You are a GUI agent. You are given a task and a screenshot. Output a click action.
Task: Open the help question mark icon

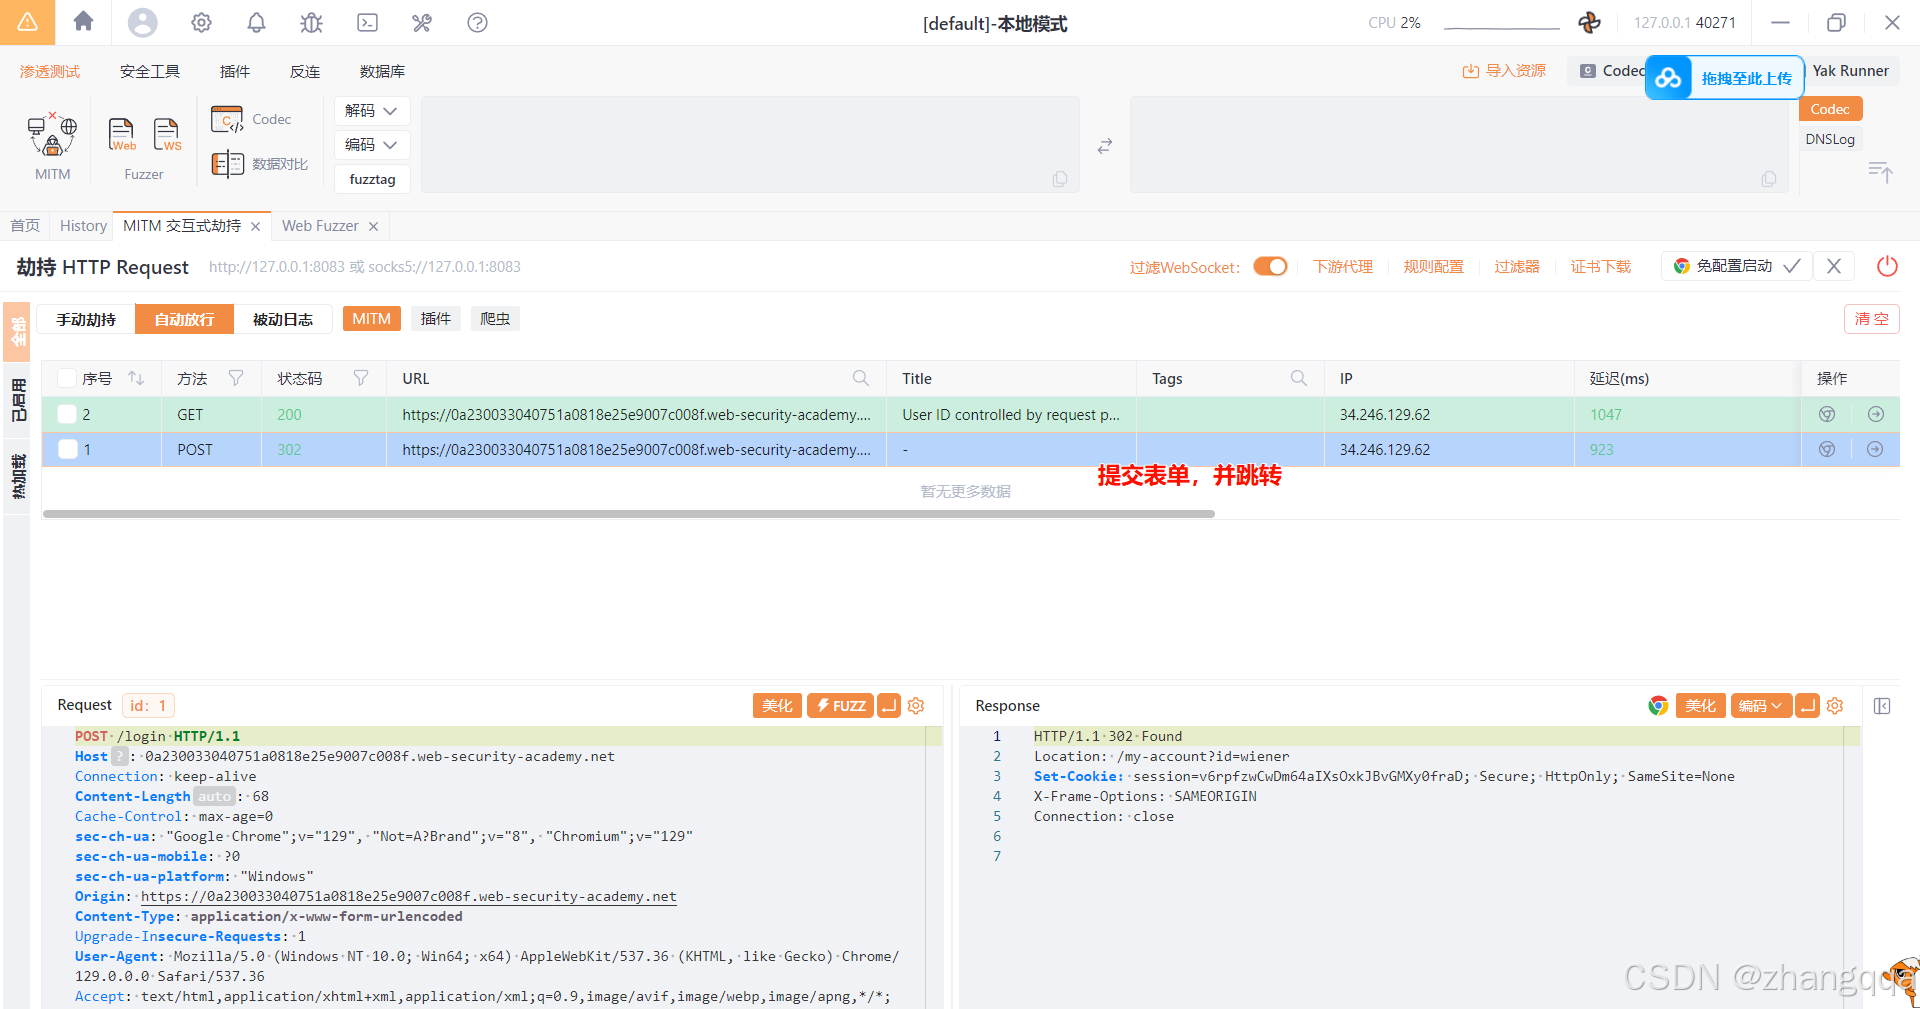coord(477,22)
